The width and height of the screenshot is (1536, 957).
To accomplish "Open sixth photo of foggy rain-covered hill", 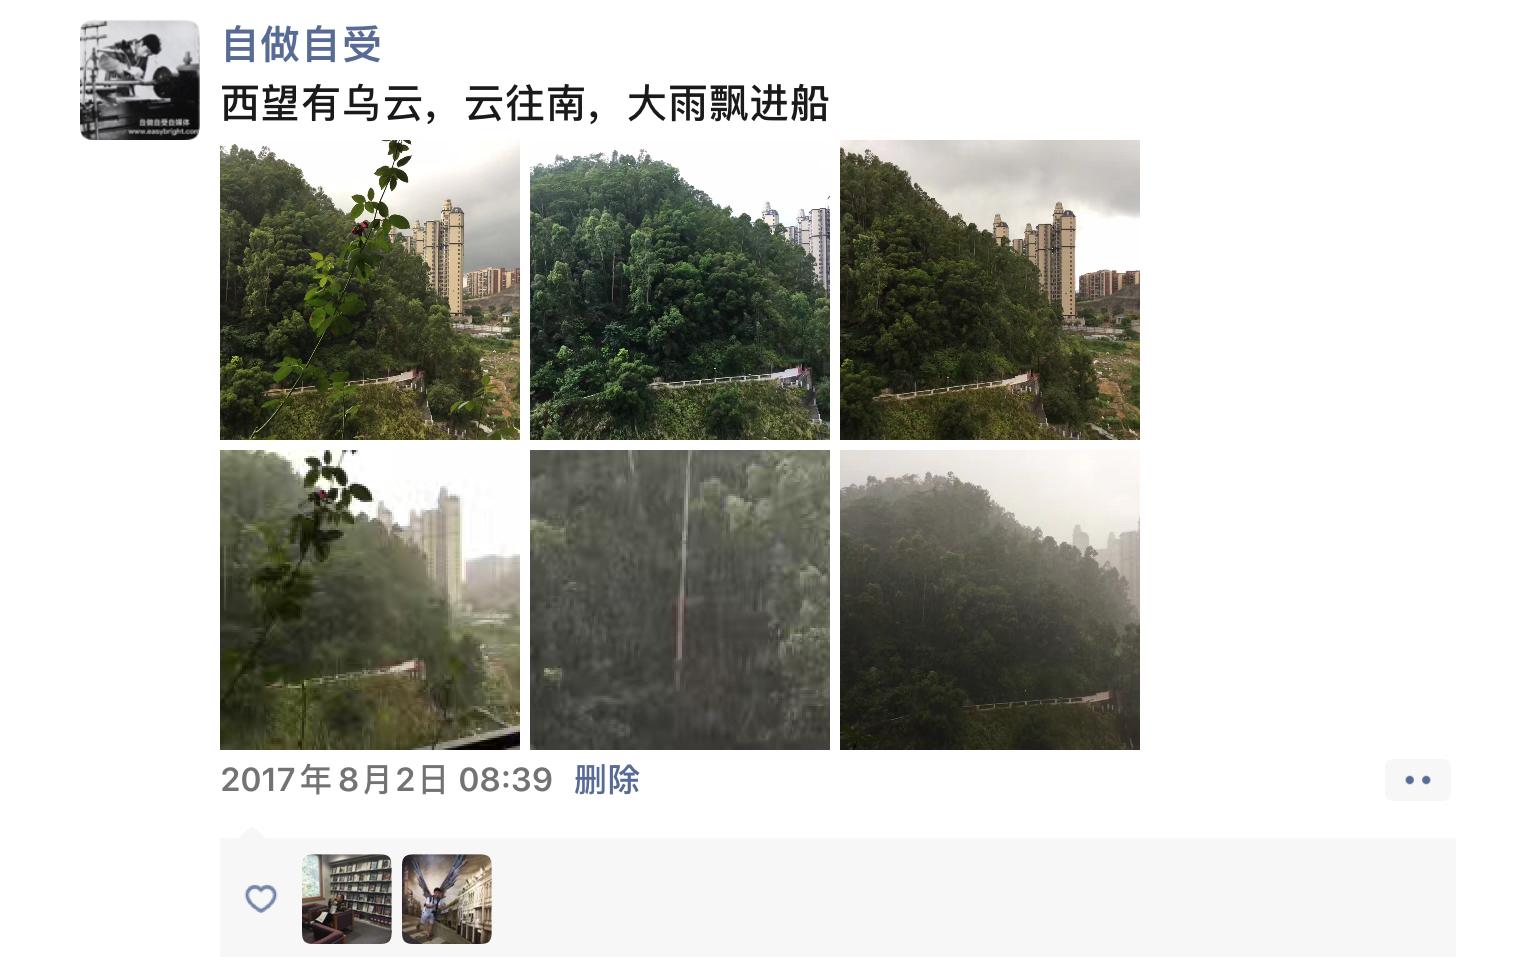I will (990, 600).
